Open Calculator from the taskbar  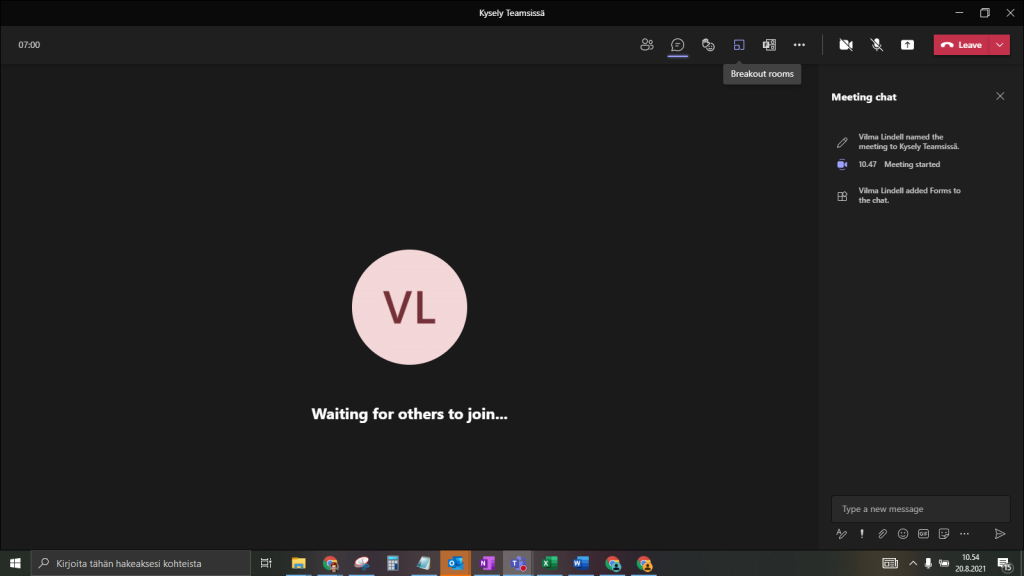(x=392, y=563)
